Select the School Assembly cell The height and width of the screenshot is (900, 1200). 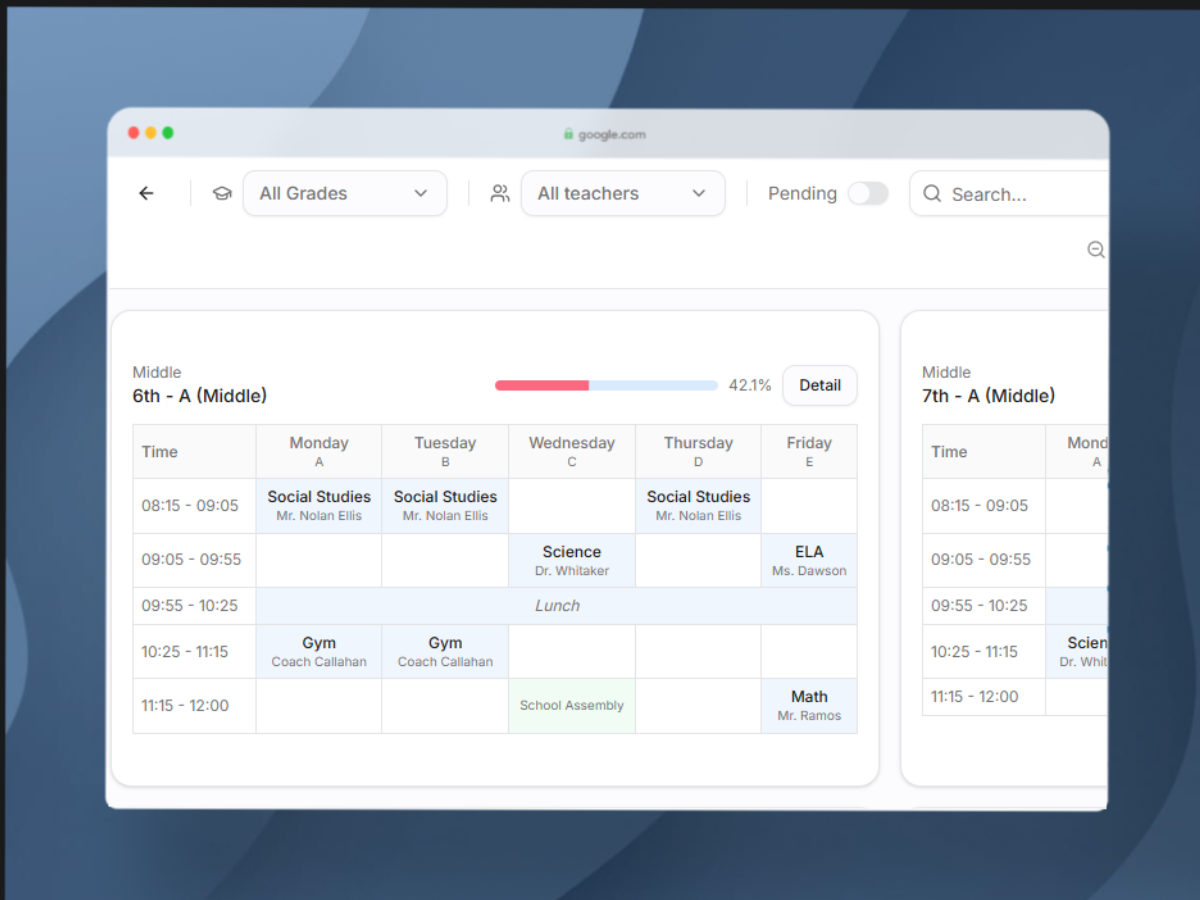(572, 706)
